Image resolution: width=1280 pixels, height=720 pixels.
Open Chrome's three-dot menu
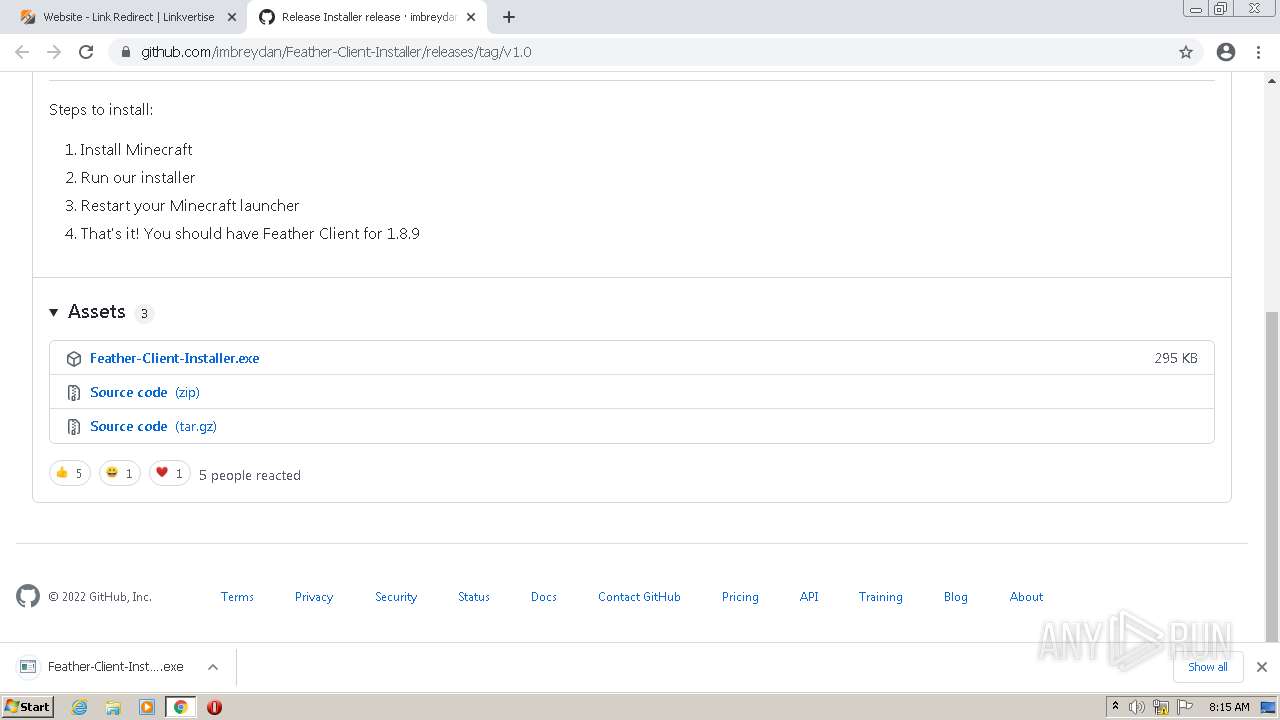1259,52
